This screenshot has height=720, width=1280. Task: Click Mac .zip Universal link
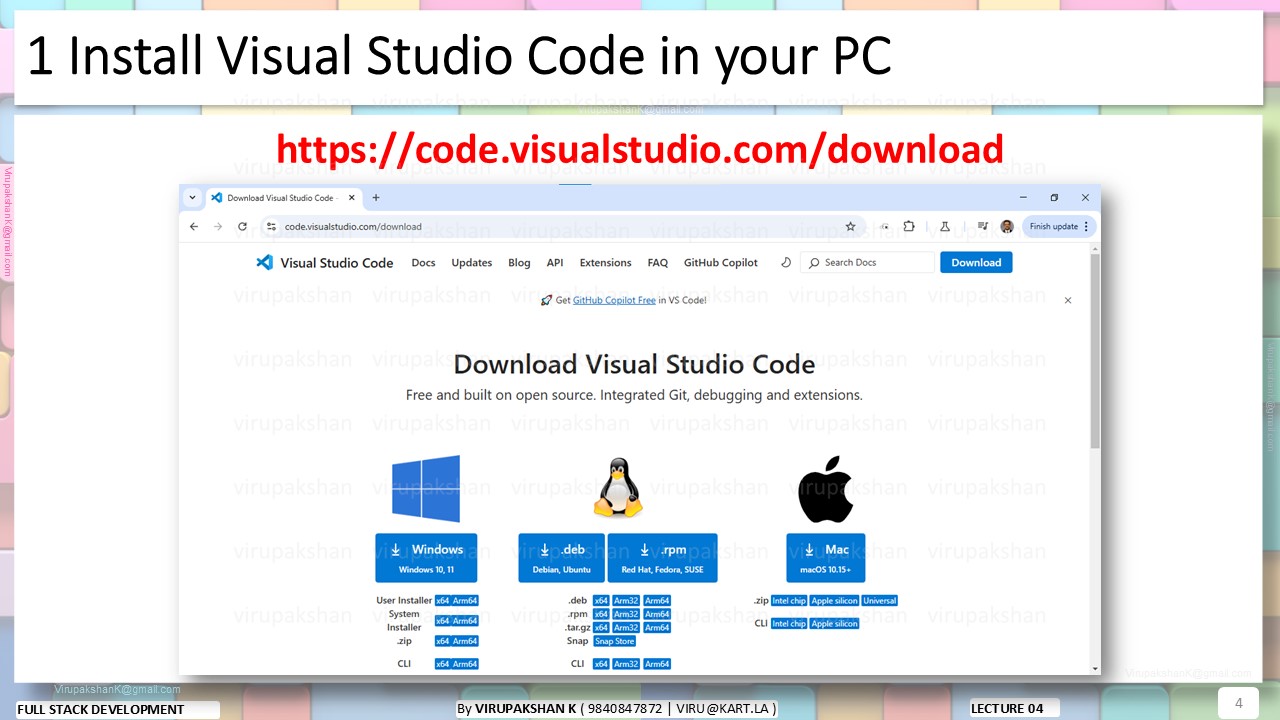click(880, 601)
